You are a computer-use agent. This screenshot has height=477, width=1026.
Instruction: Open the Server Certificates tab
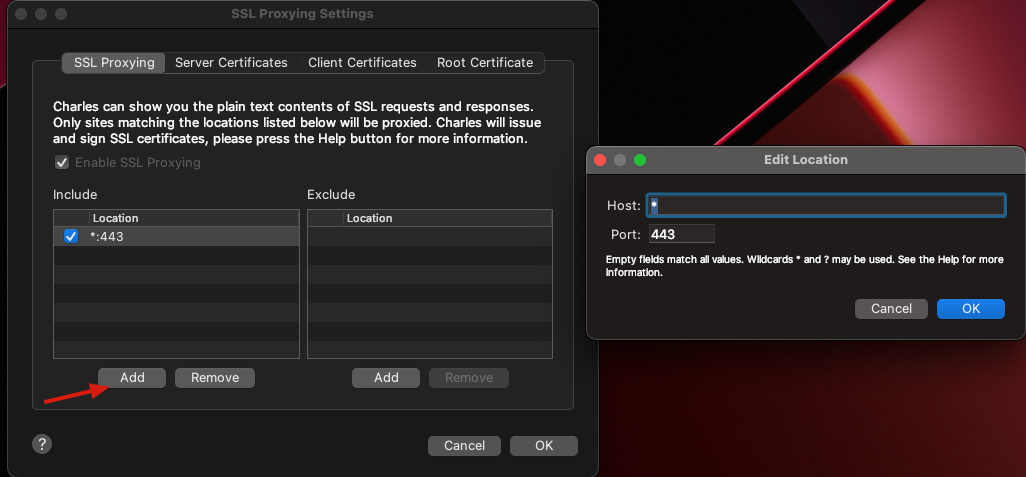tap(231, 63)
